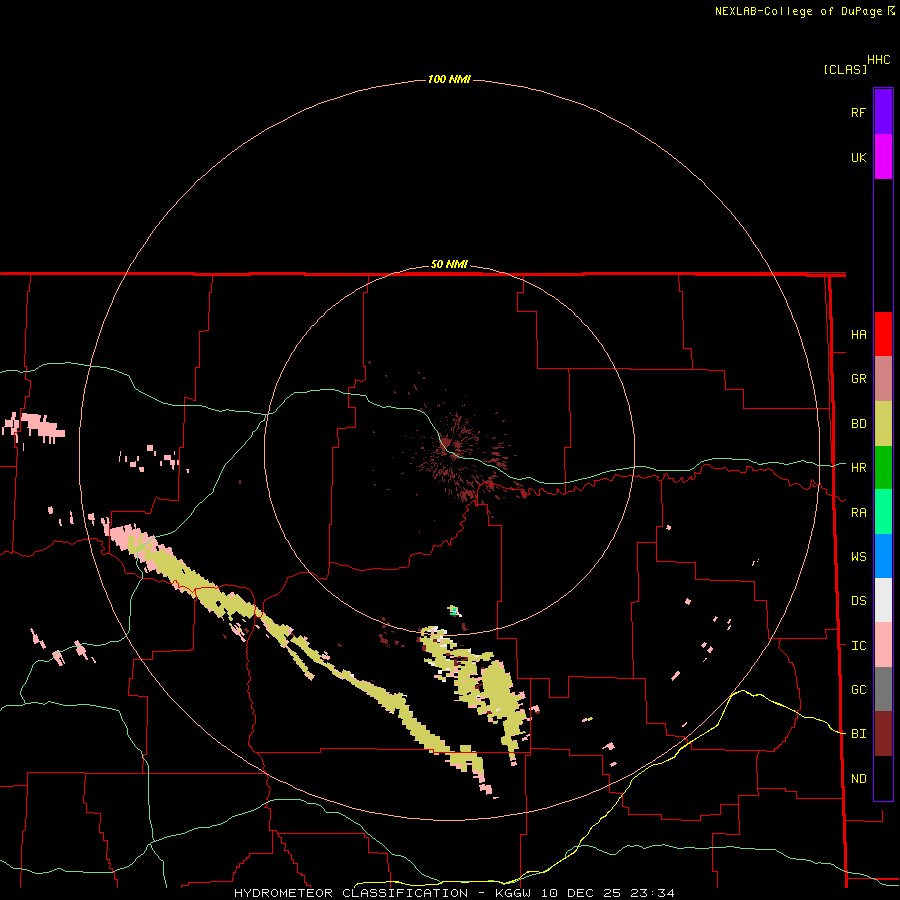Pick the HR green legend swatch
Screen dimensions: 900x900
[883, 467]
